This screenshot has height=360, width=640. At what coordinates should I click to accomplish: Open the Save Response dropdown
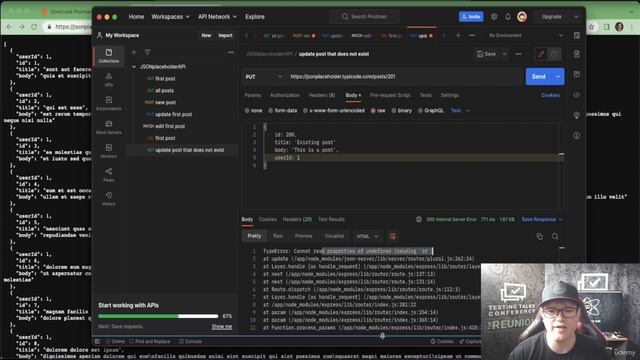pos(542,220)
